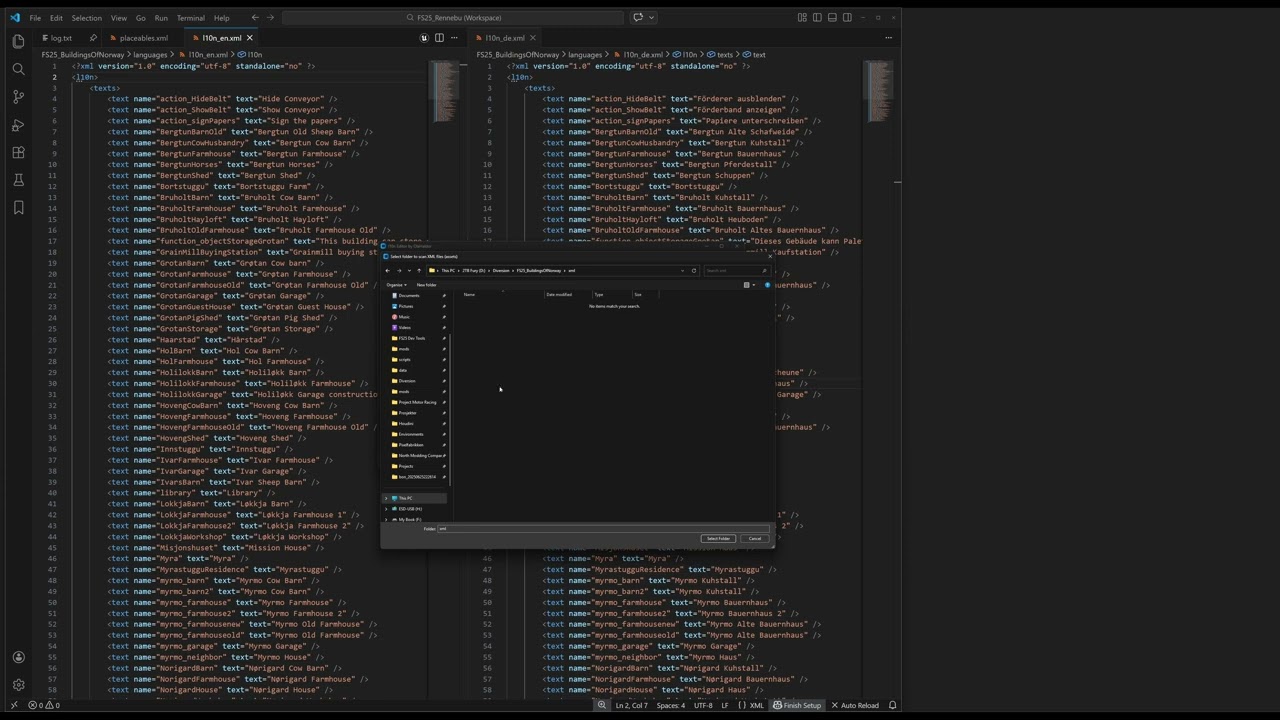Toggle Auto Reload in the status bar
Viewport: 1280px width, 720px height.
854,705
